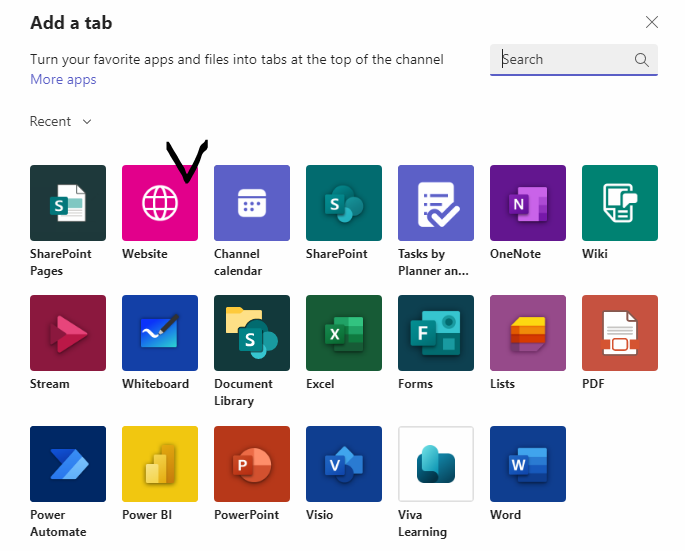Close the Add a tab dialog

click(652, 22)
